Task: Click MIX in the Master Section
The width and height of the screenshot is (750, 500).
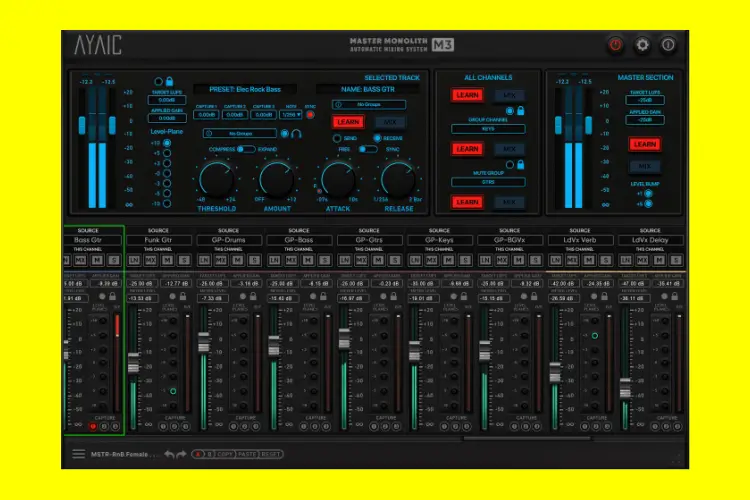Action: click(x=645, y=166)
